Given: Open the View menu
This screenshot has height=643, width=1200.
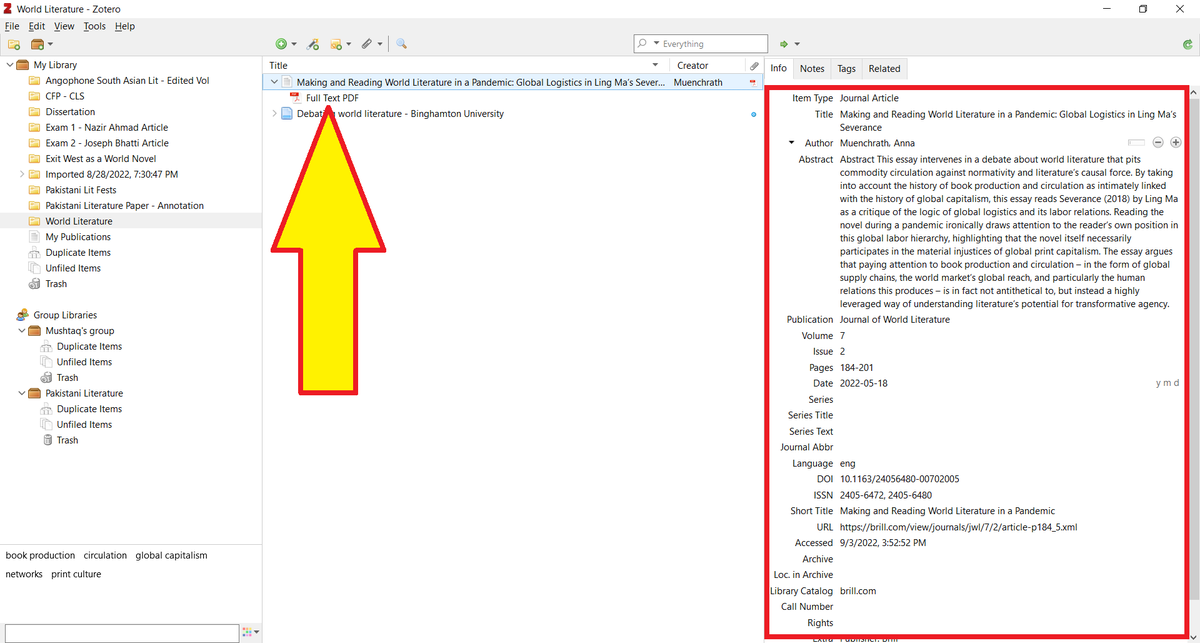Looking at the screenshot, I should [64, 26].
